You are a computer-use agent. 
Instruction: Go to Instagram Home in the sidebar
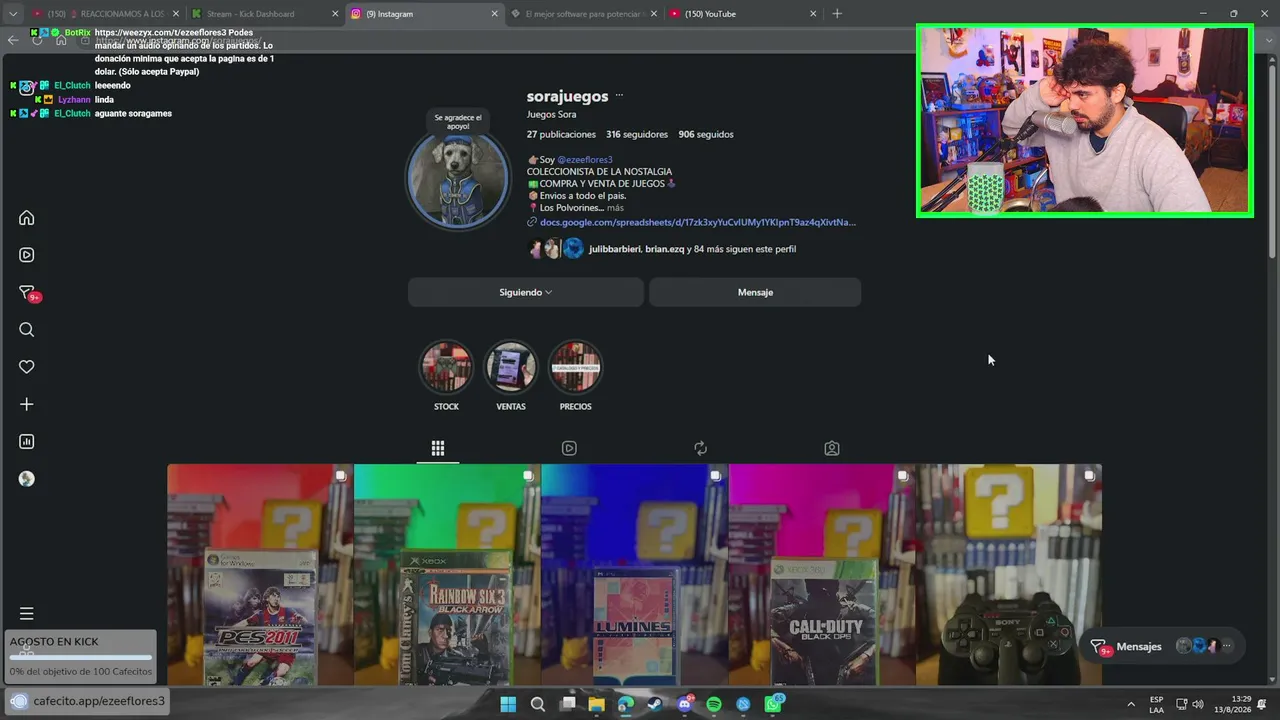[27, 218]
